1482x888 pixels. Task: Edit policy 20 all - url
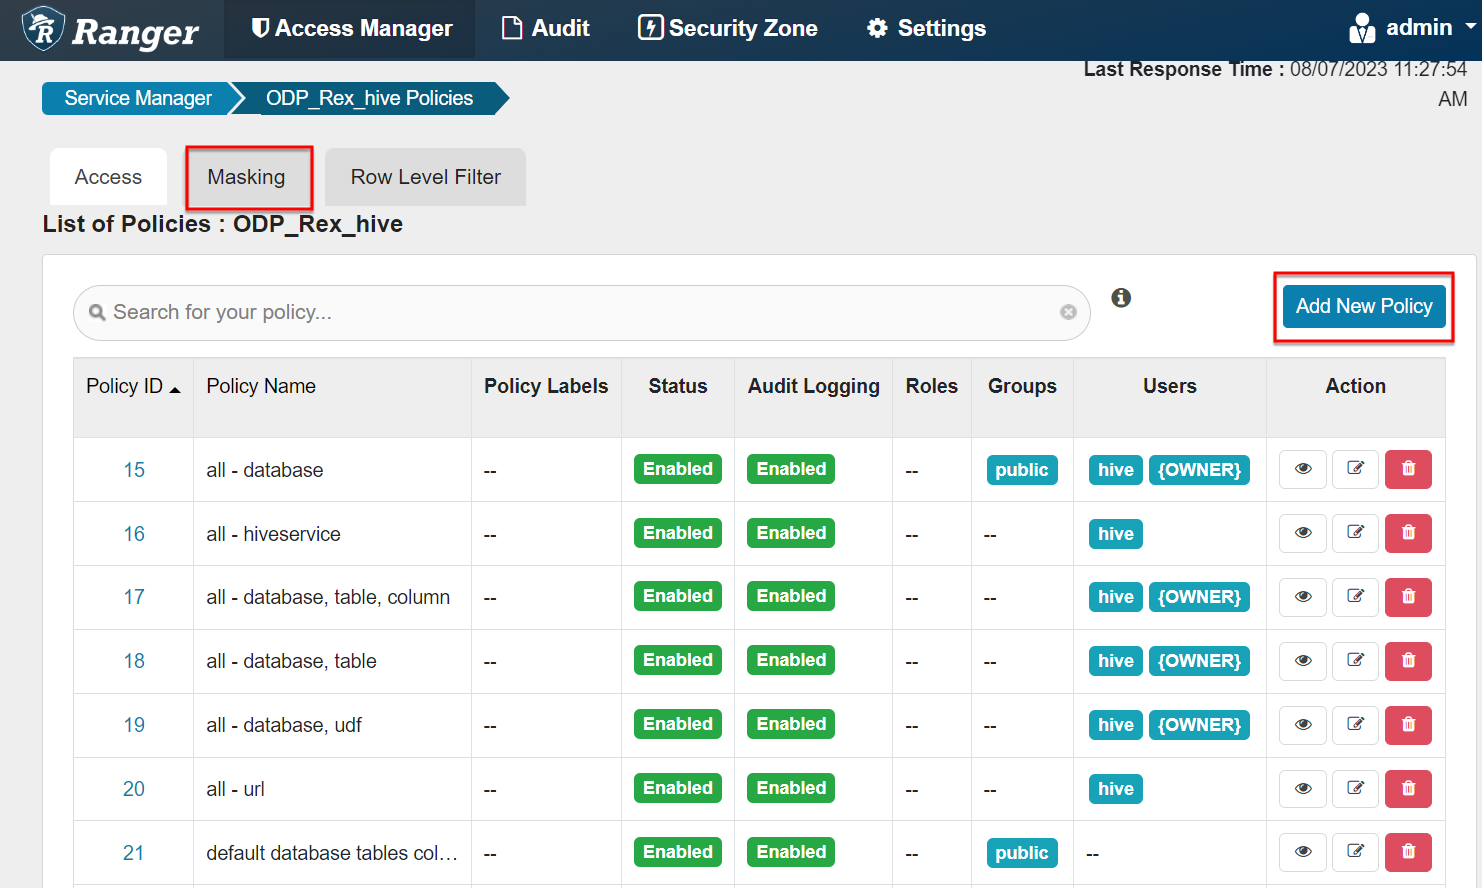[x=1356, y=789]
